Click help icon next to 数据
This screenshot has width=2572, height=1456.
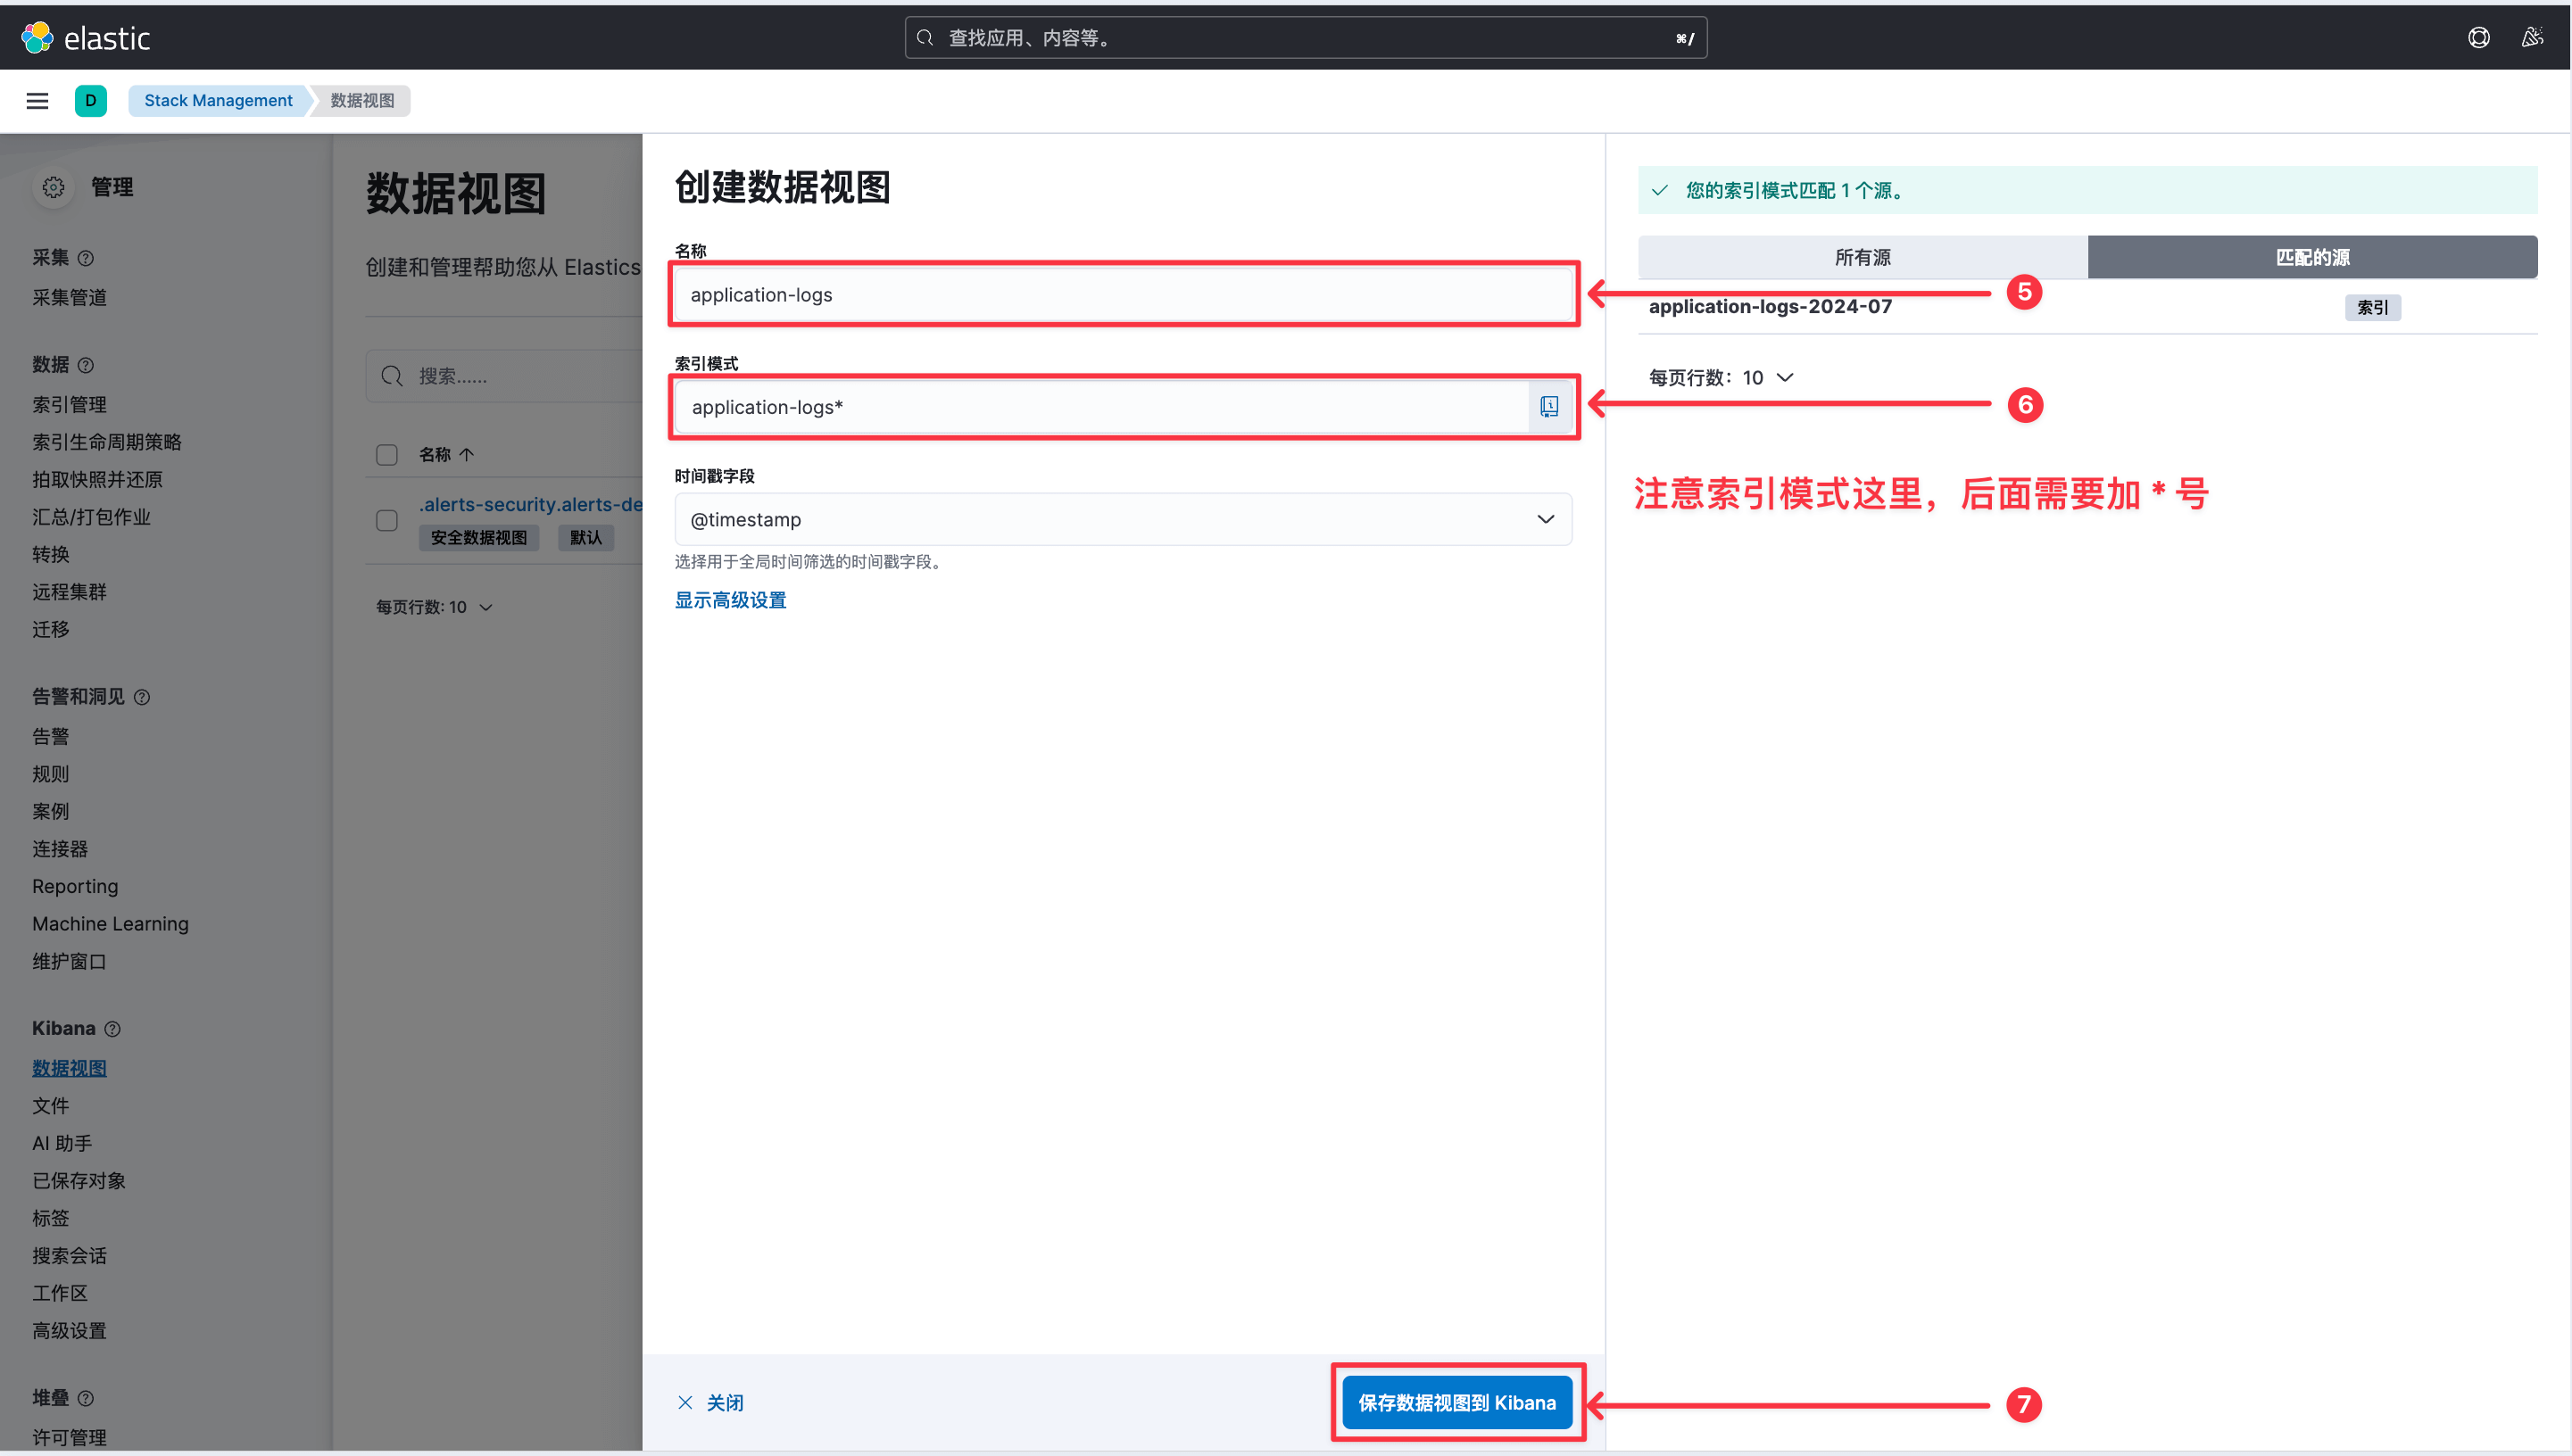(86, 365)
